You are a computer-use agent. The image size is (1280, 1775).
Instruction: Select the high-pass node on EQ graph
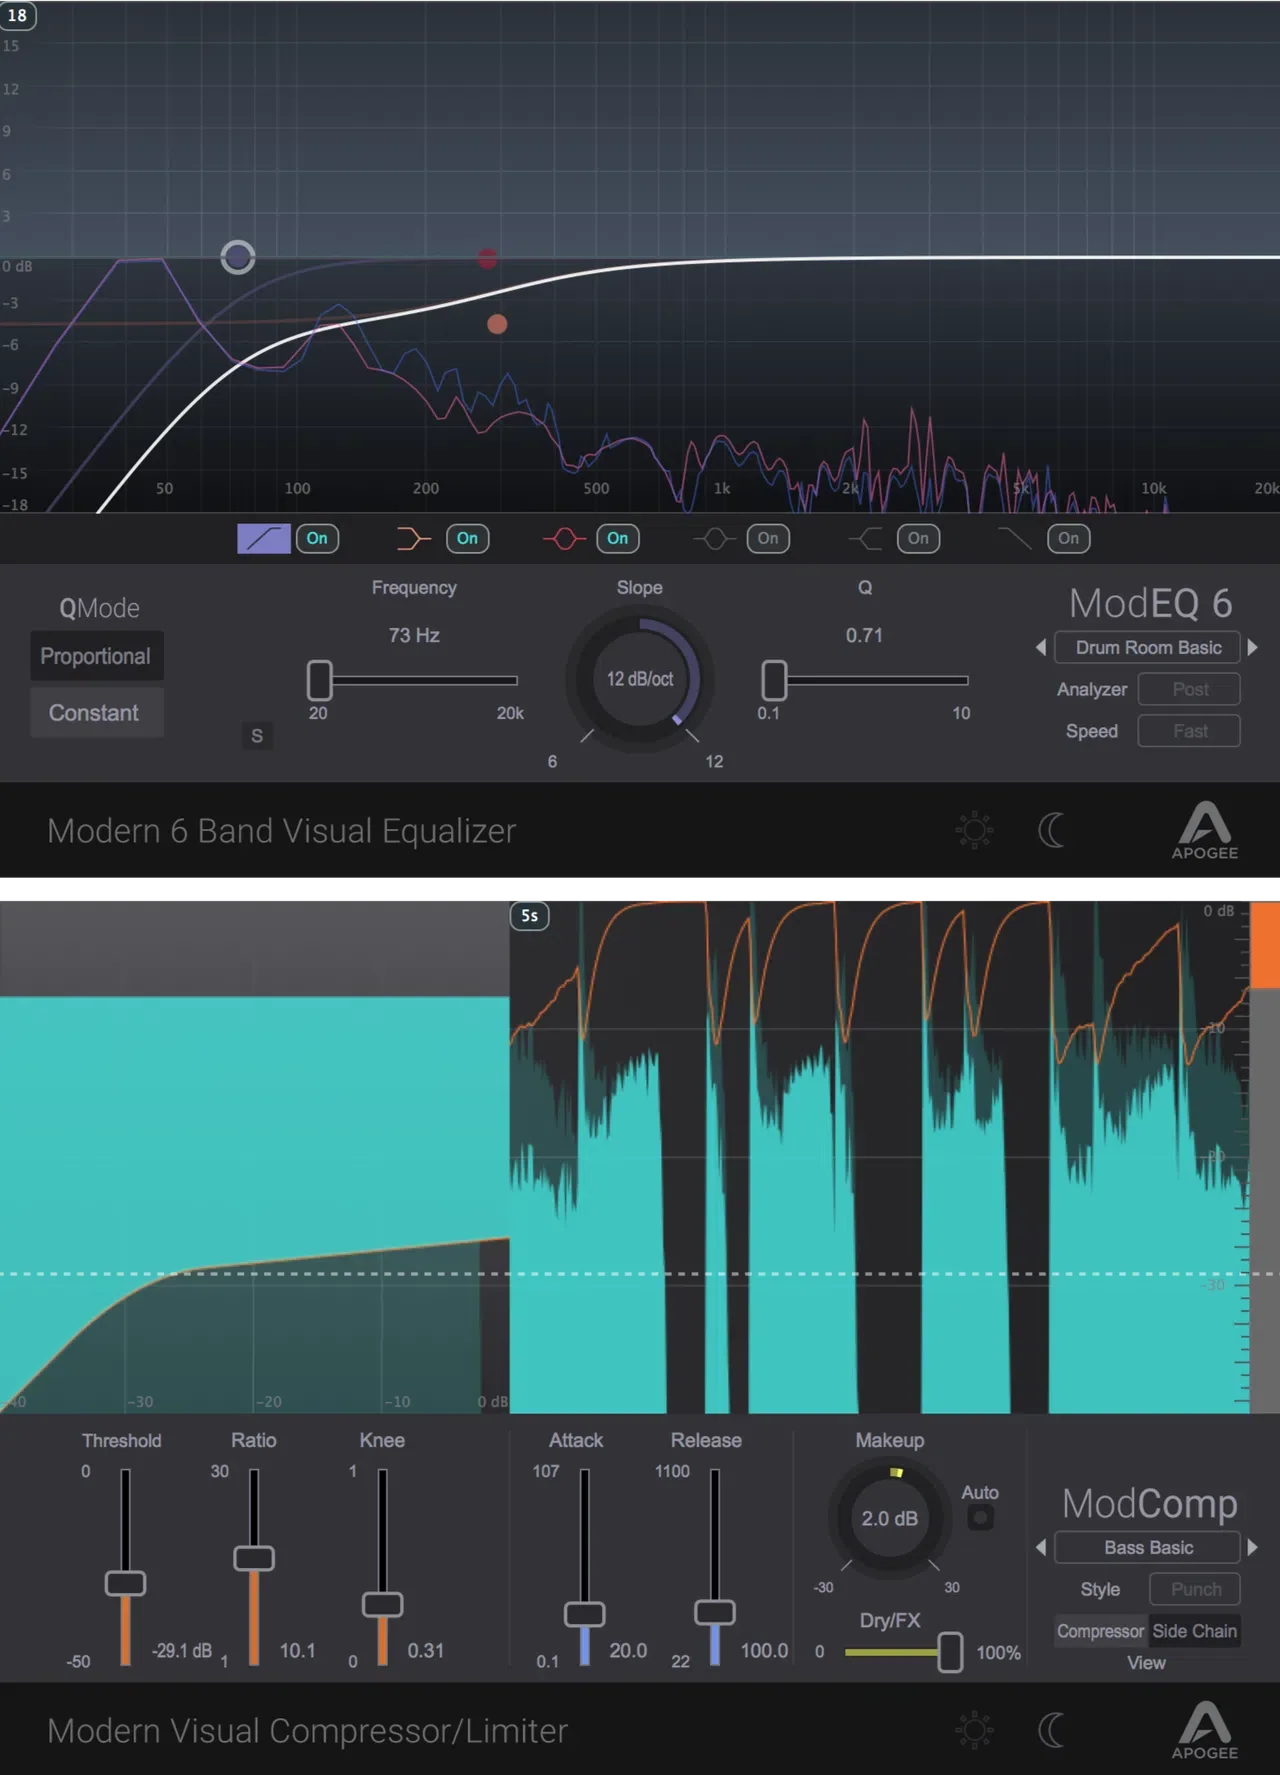tap(238, 257)
